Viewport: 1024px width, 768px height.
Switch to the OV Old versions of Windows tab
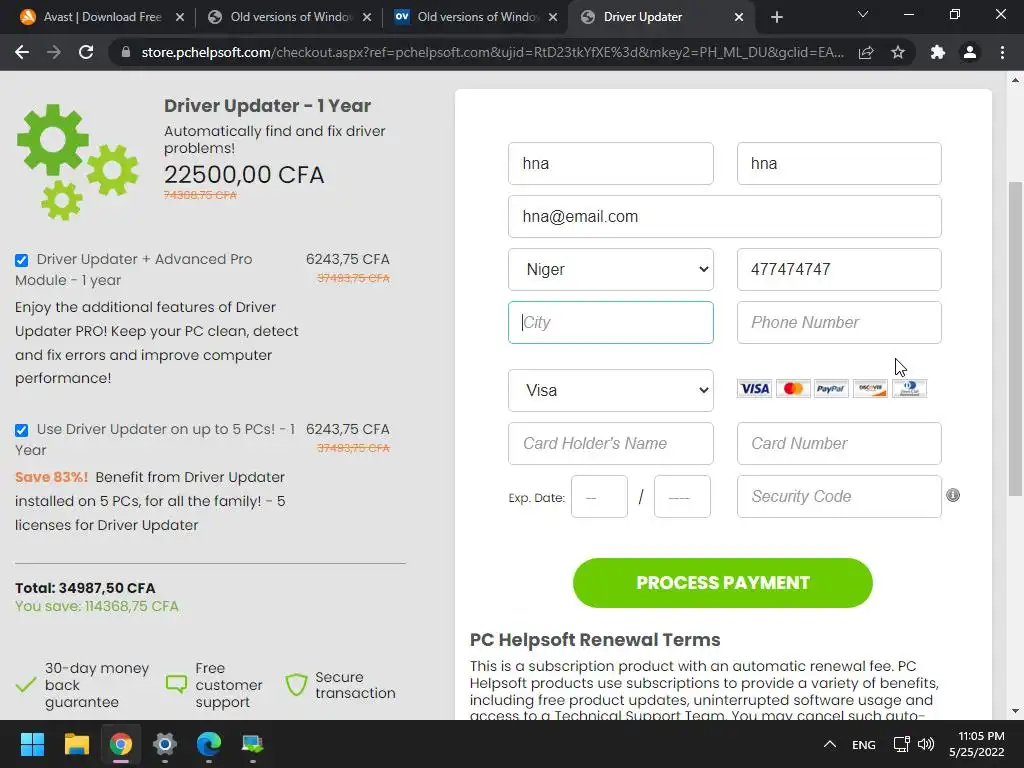pos(477,17)
